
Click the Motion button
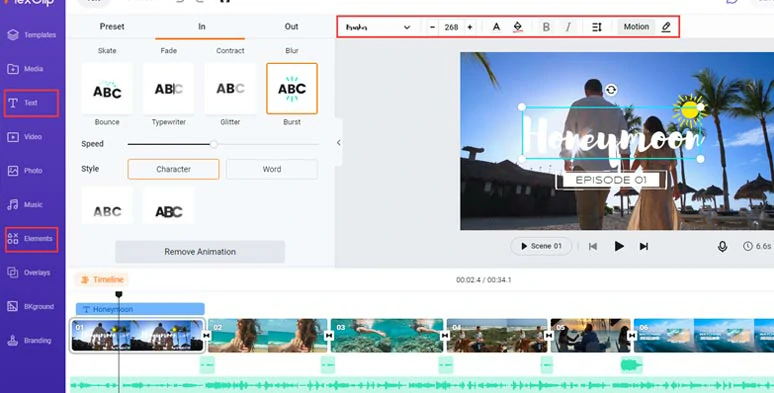point(636,27)
